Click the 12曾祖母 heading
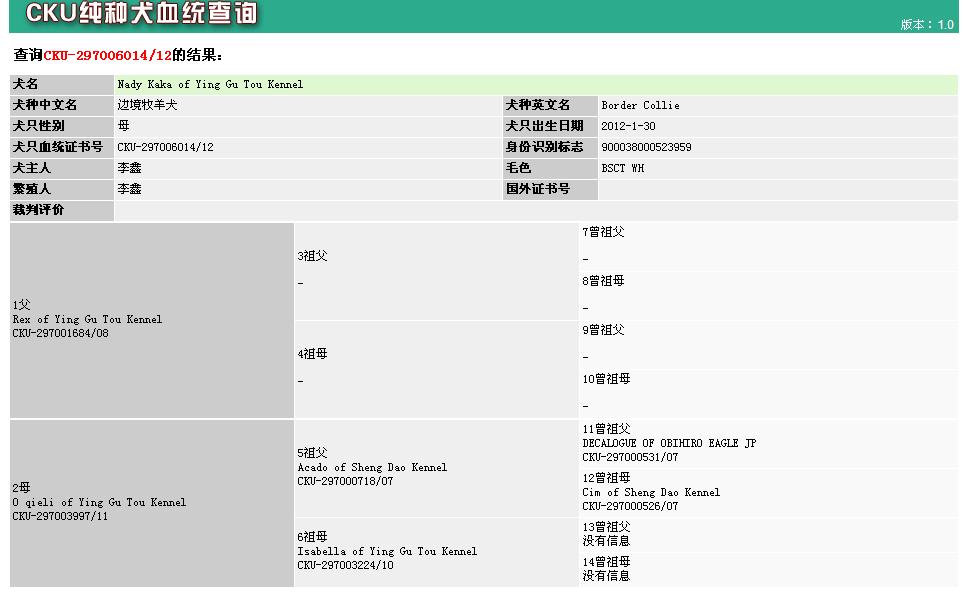The width and height of the screenshot is (963, 602). coord(606,479)
